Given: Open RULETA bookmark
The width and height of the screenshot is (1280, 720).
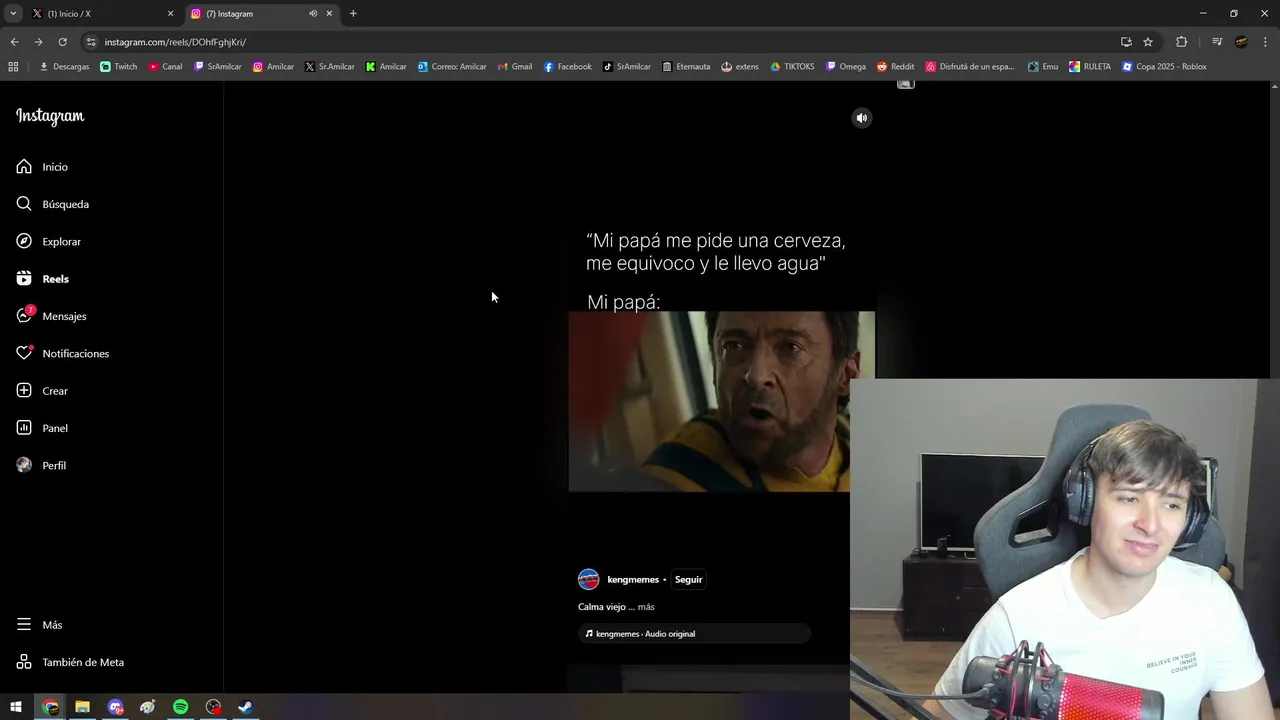Looking at the screenshot, I should pos(1090,67).
